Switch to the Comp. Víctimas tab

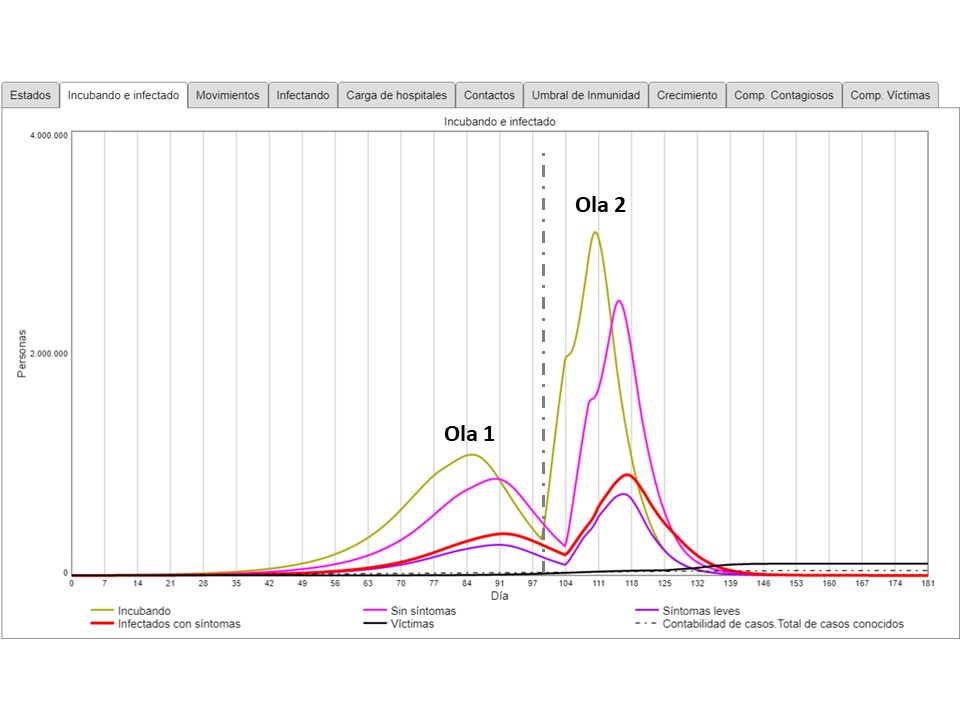click(890, 95)
